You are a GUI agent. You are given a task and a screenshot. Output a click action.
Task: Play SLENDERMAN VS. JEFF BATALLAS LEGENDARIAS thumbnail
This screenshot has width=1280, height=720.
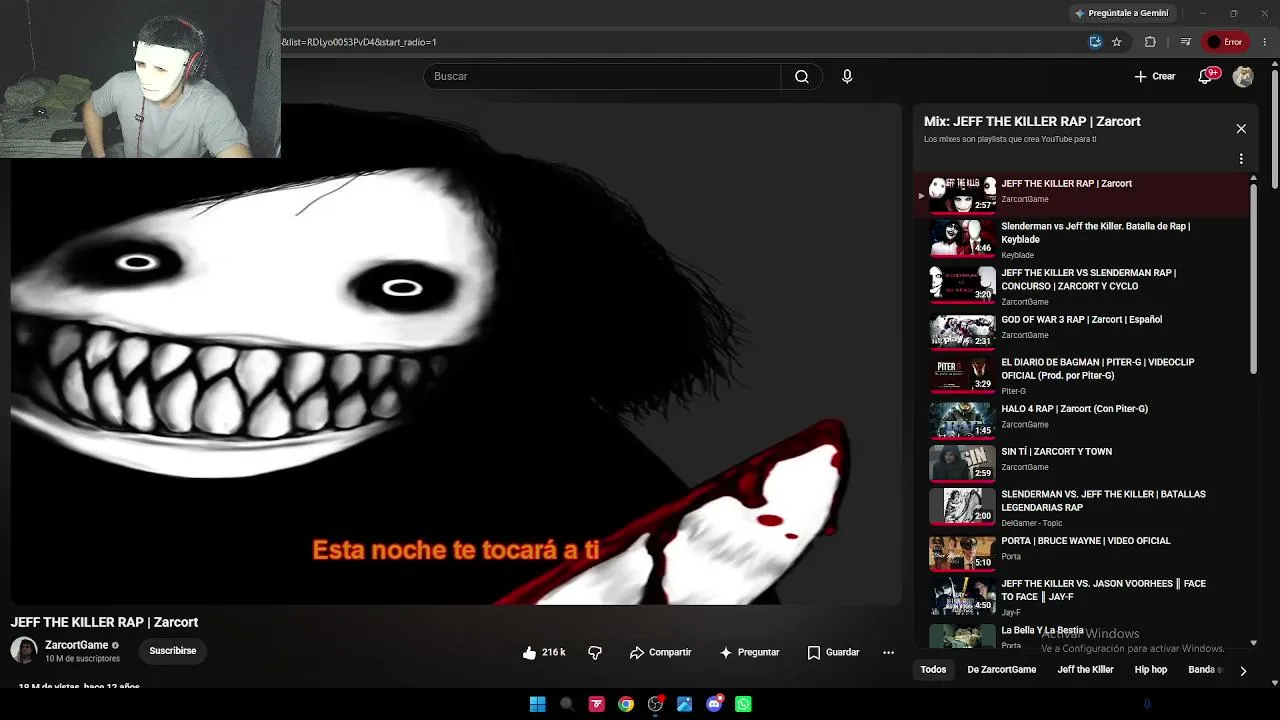click(x=962, y=506)
